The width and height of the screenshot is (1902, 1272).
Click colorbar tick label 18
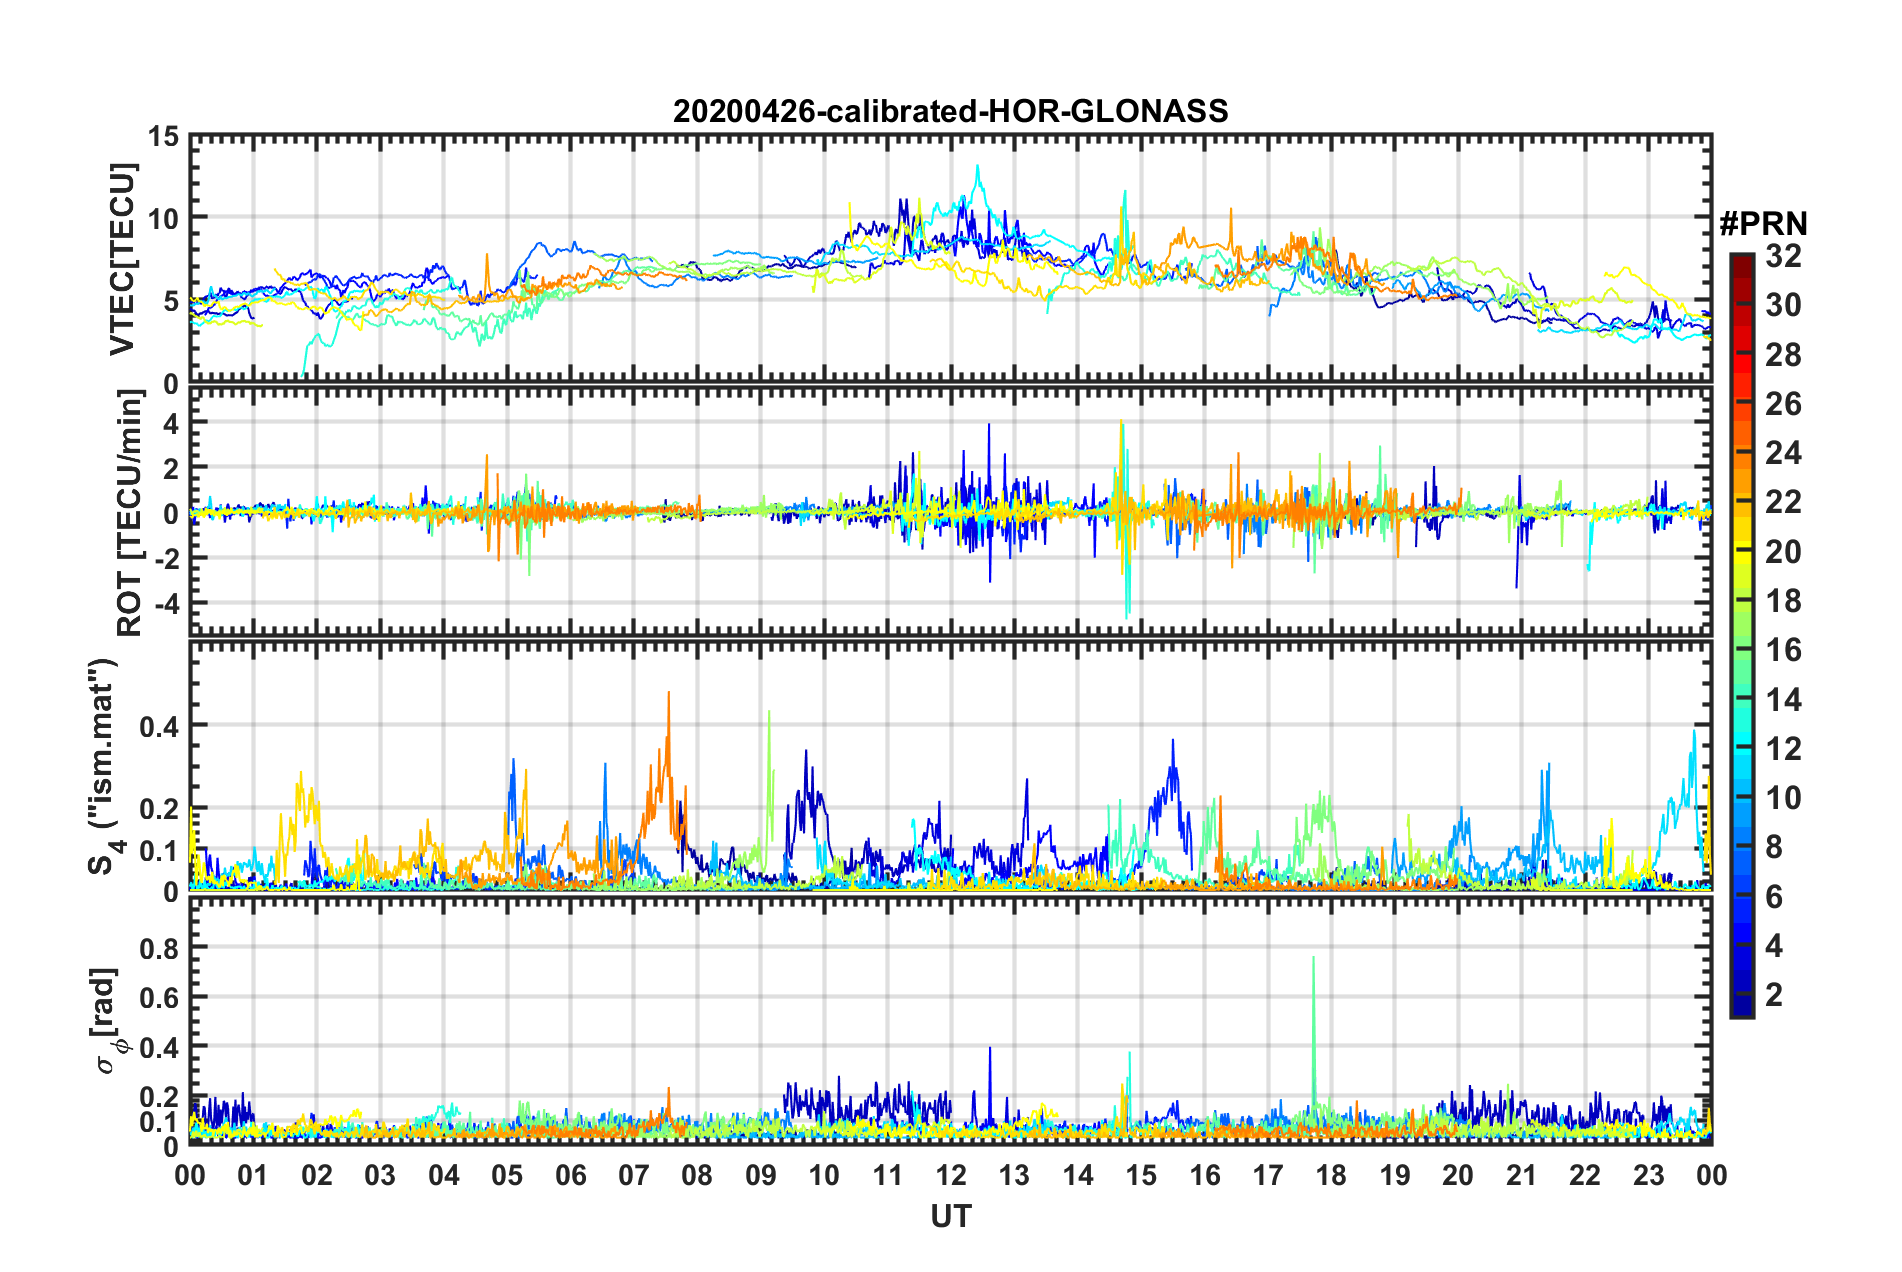tap(1783, 601)
